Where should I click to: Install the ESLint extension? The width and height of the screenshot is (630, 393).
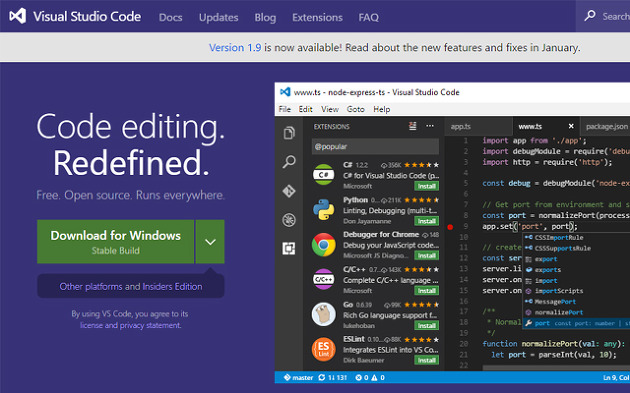tap(426, 360)
